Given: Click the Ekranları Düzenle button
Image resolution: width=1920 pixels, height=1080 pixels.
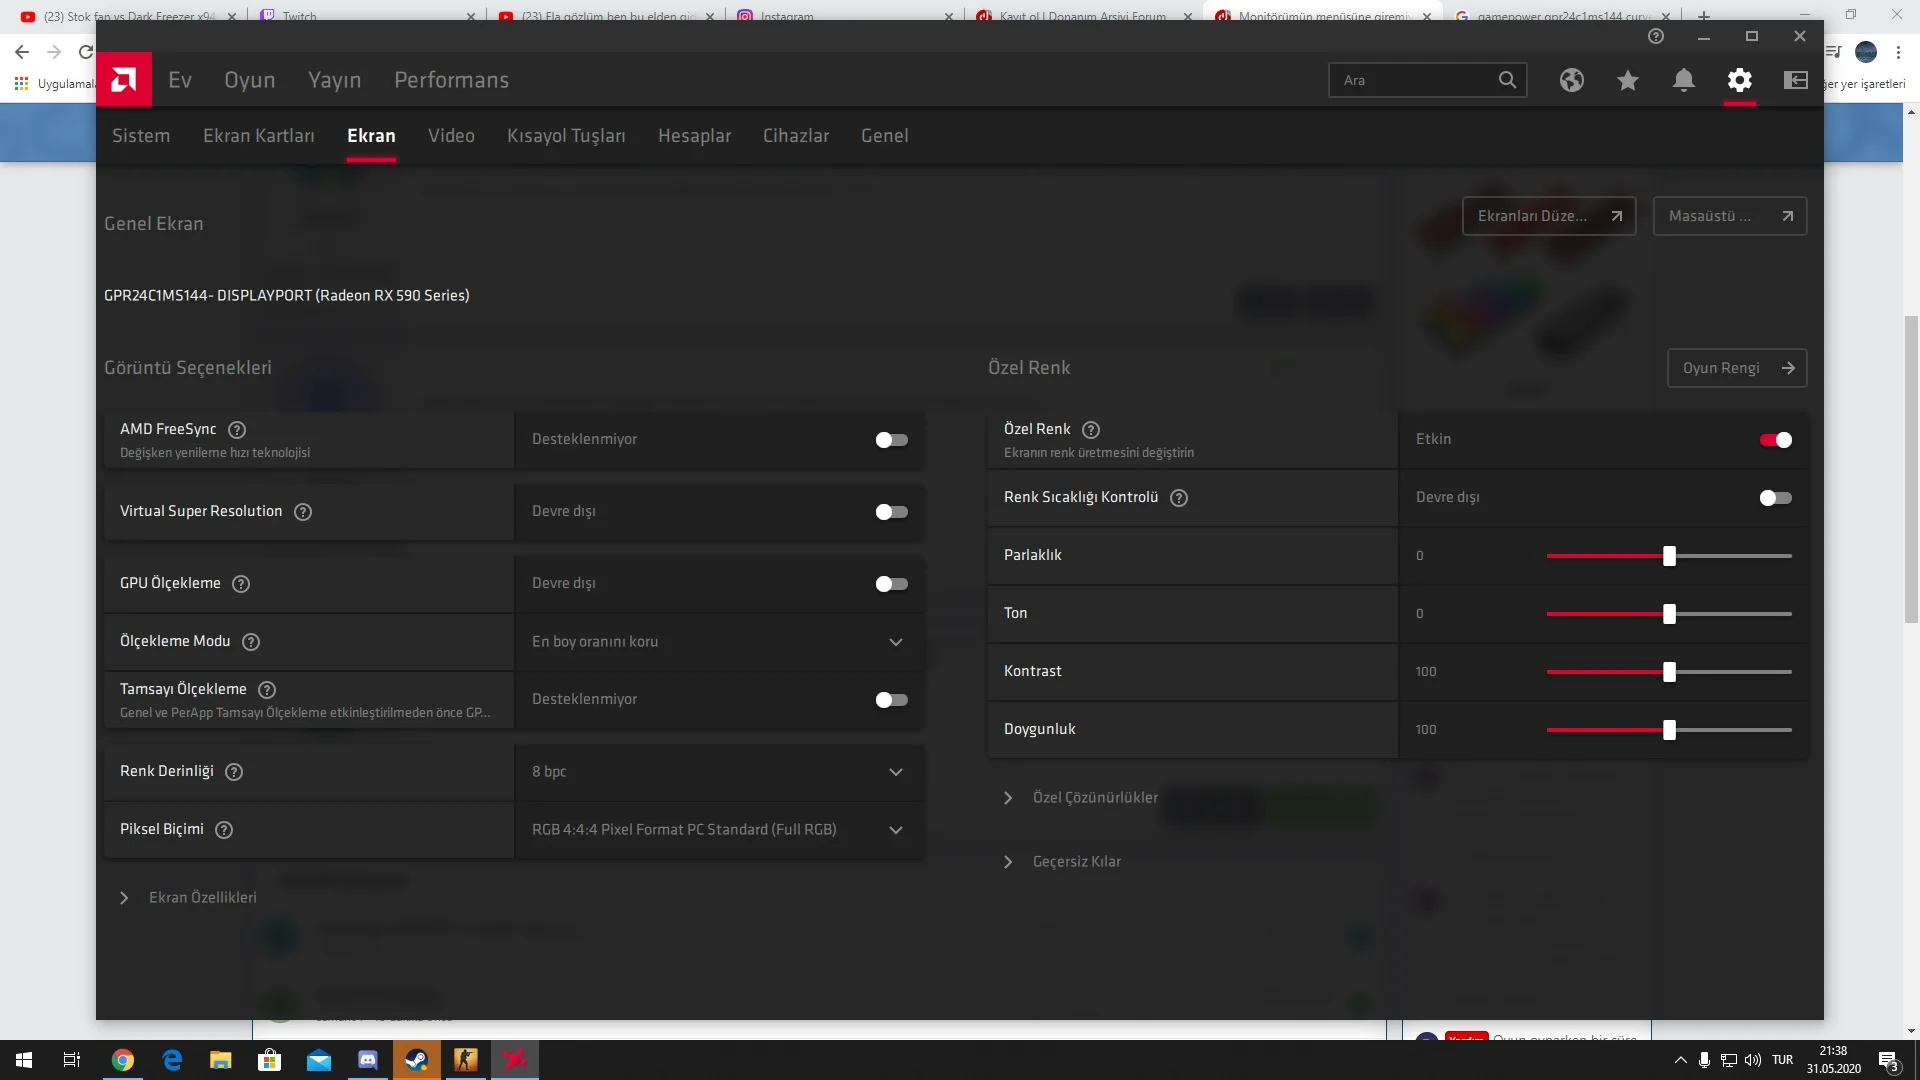Looking at the screenshot, I should [1548, 216].
